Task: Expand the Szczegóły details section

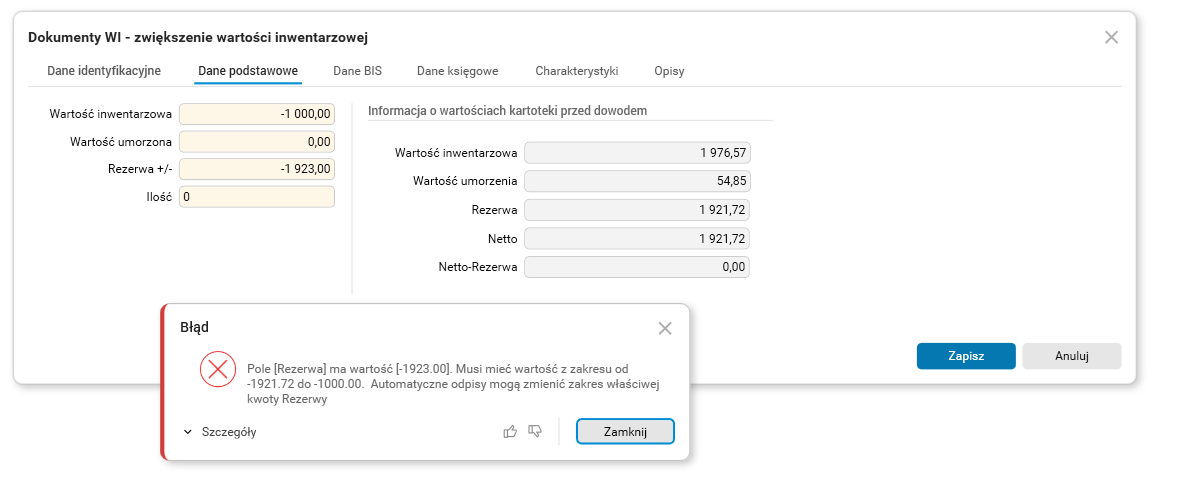Action: pyautogui.click(x=221, y=432)
